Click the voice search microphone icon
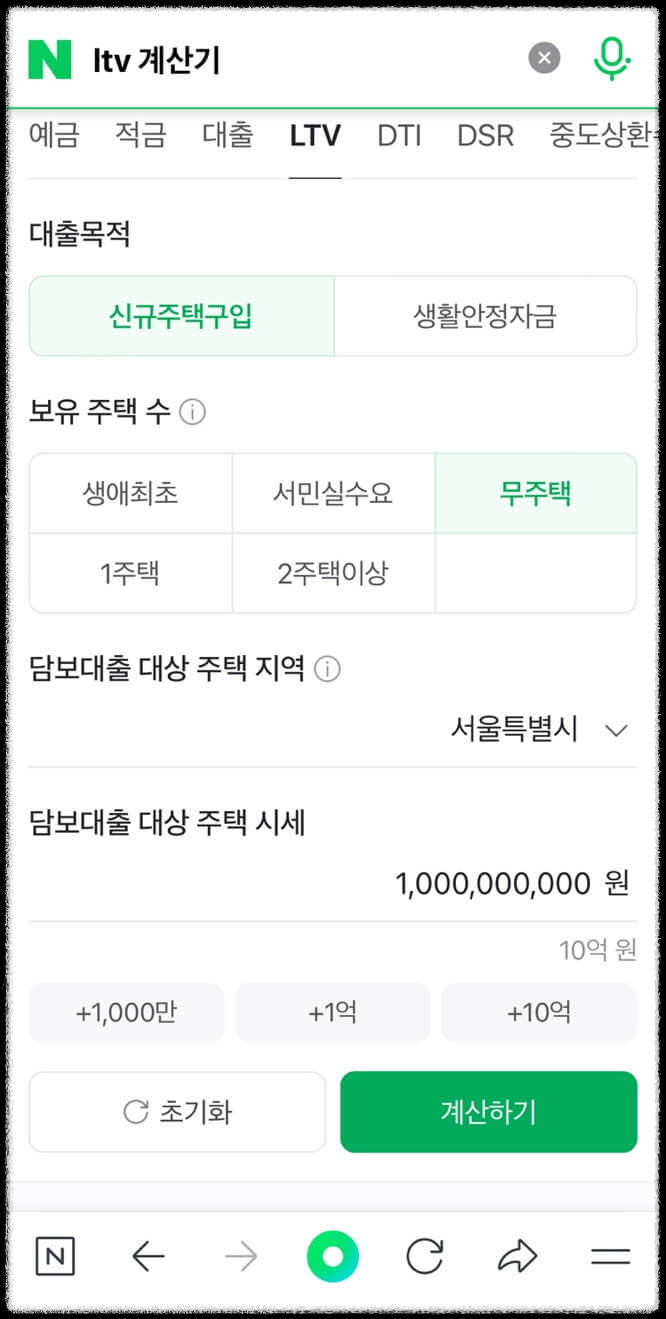 point(611,57)
